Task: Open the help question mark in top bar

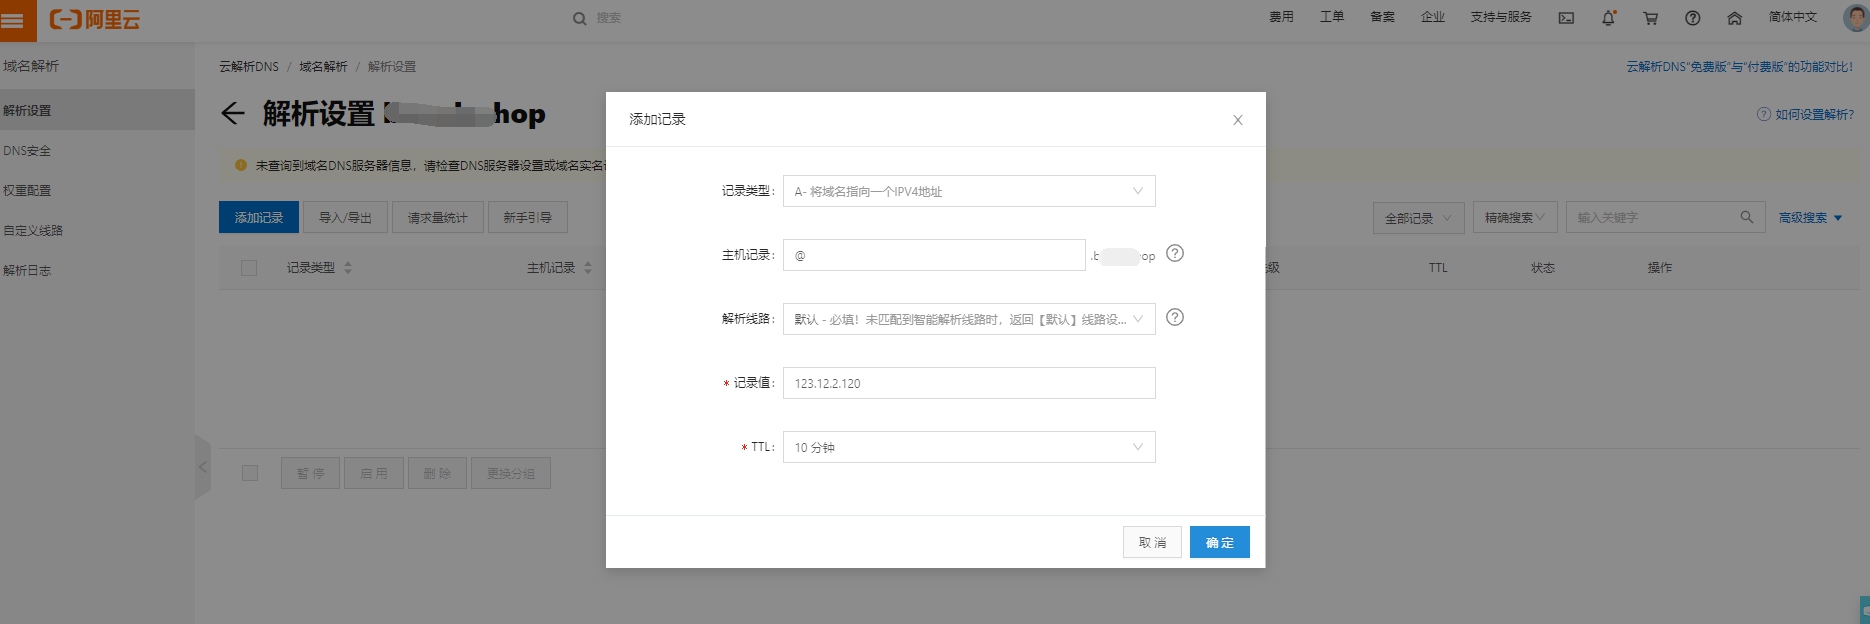Action: pyautogui.click(x=1692, y=18)
